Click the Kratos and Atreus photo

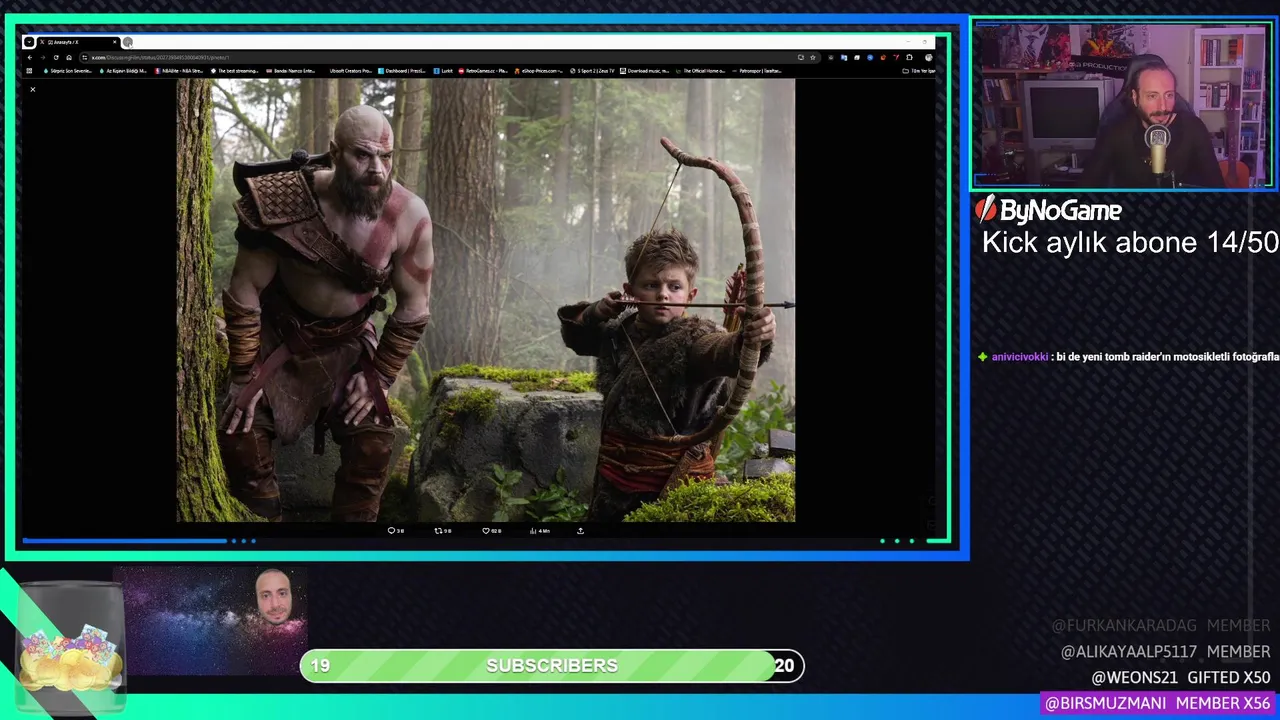click(486, 300)
